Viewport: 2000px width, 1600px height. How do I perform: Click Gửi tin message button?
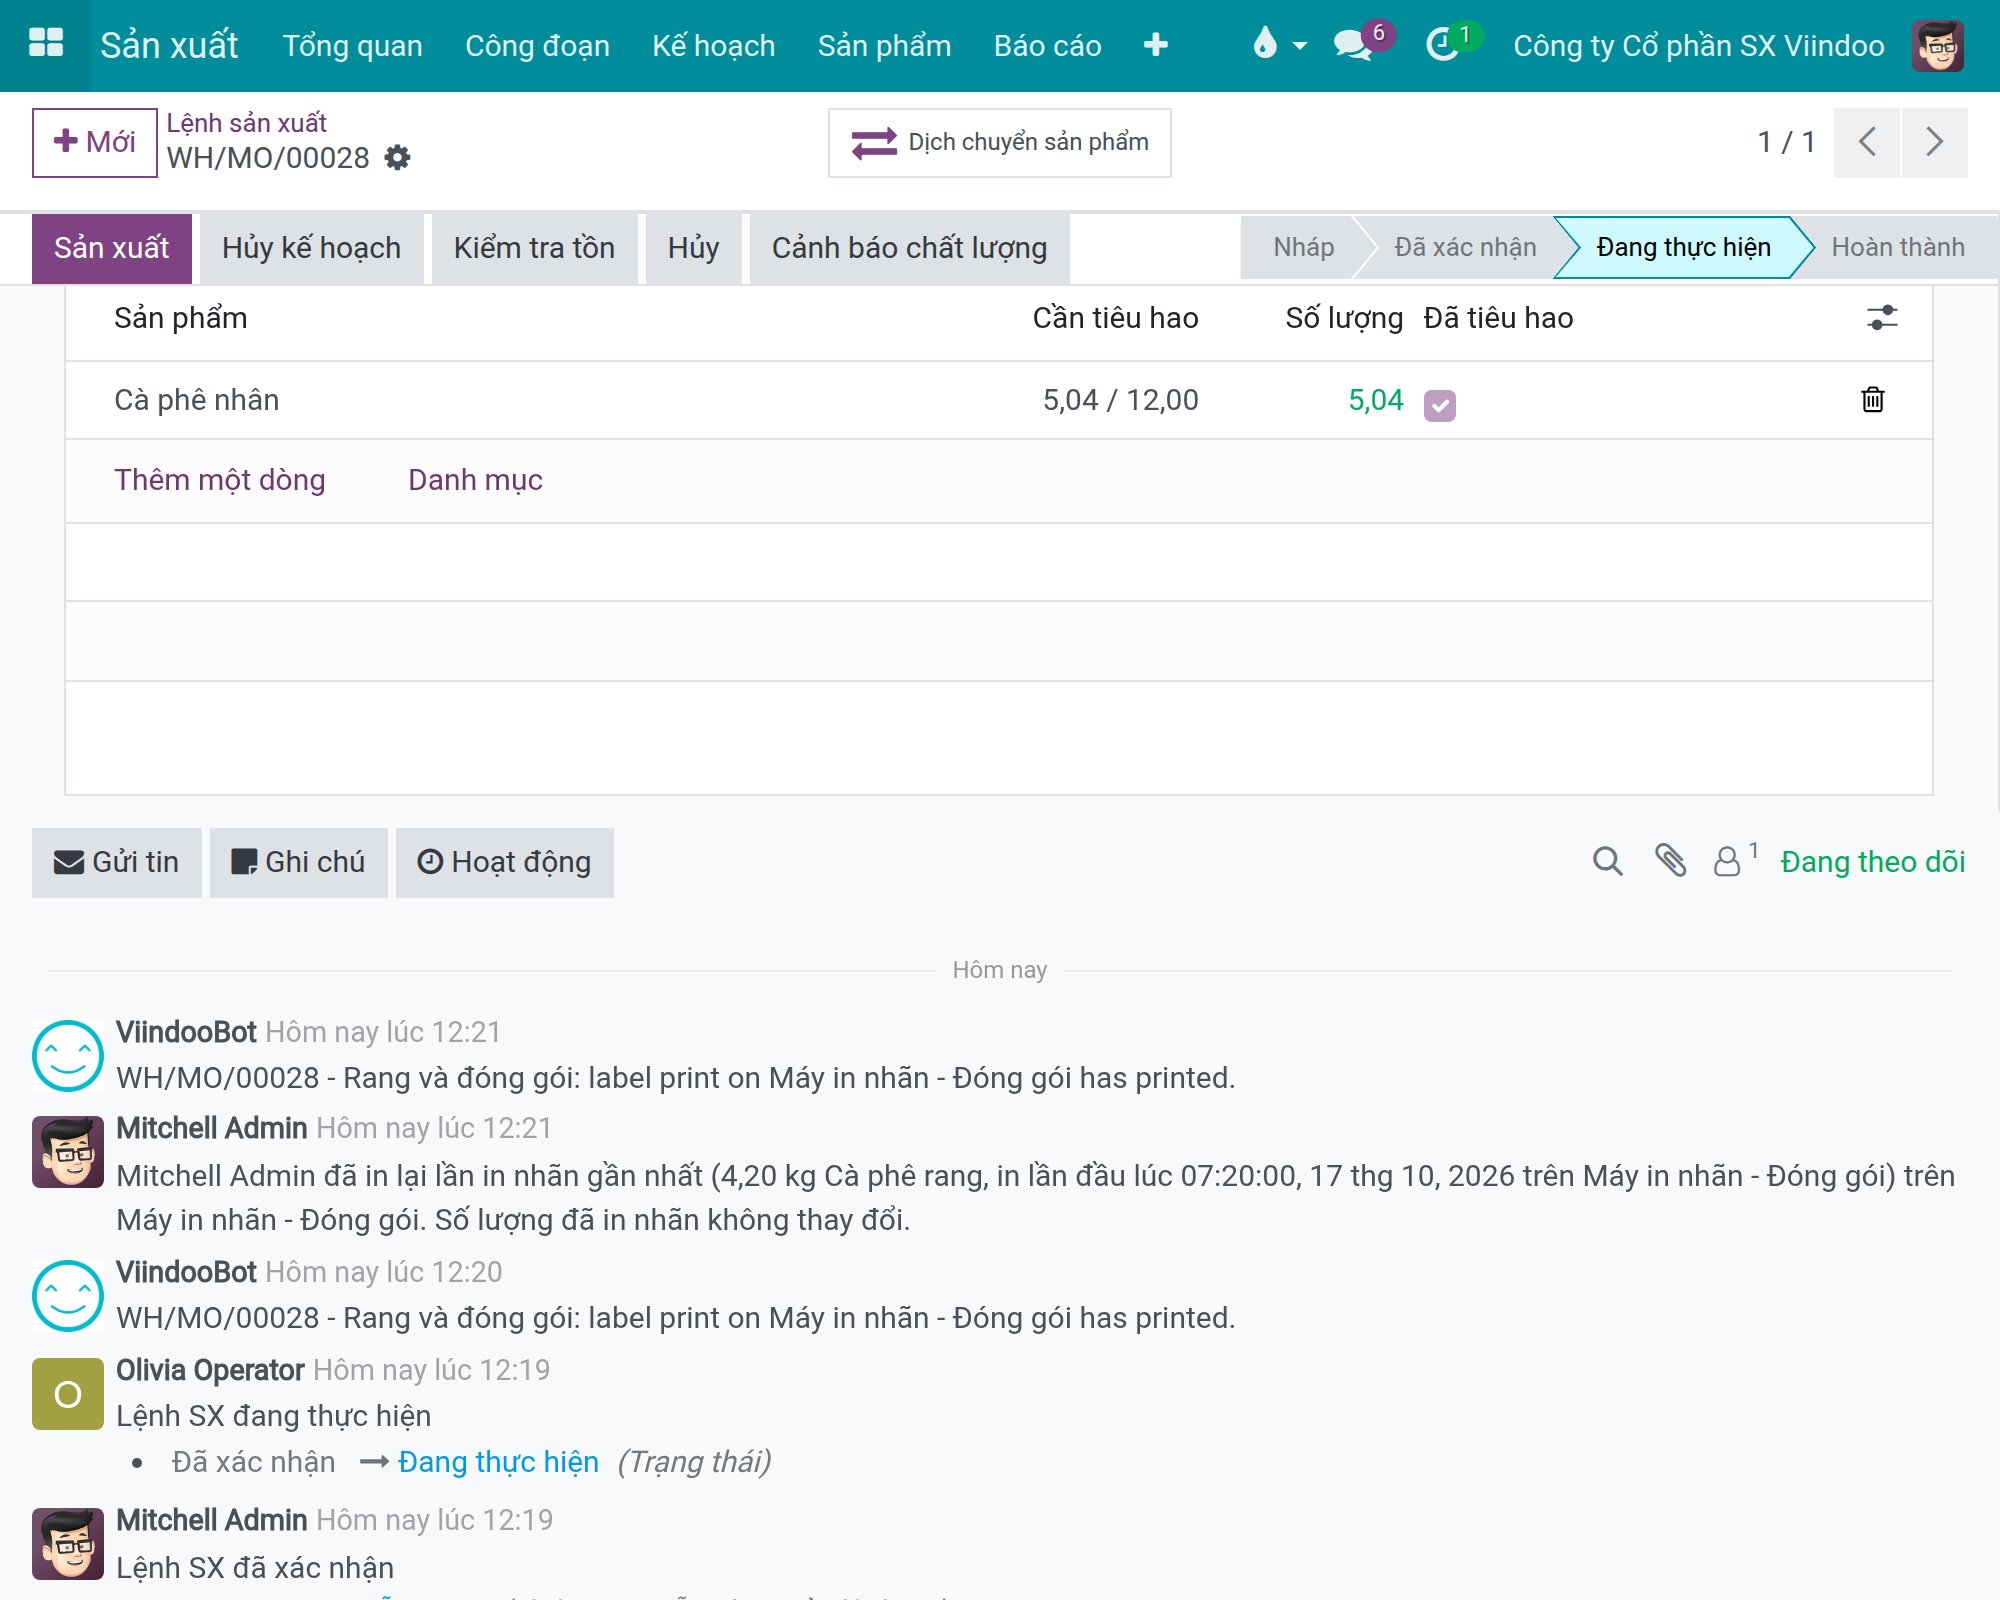[x=117, y=862]
